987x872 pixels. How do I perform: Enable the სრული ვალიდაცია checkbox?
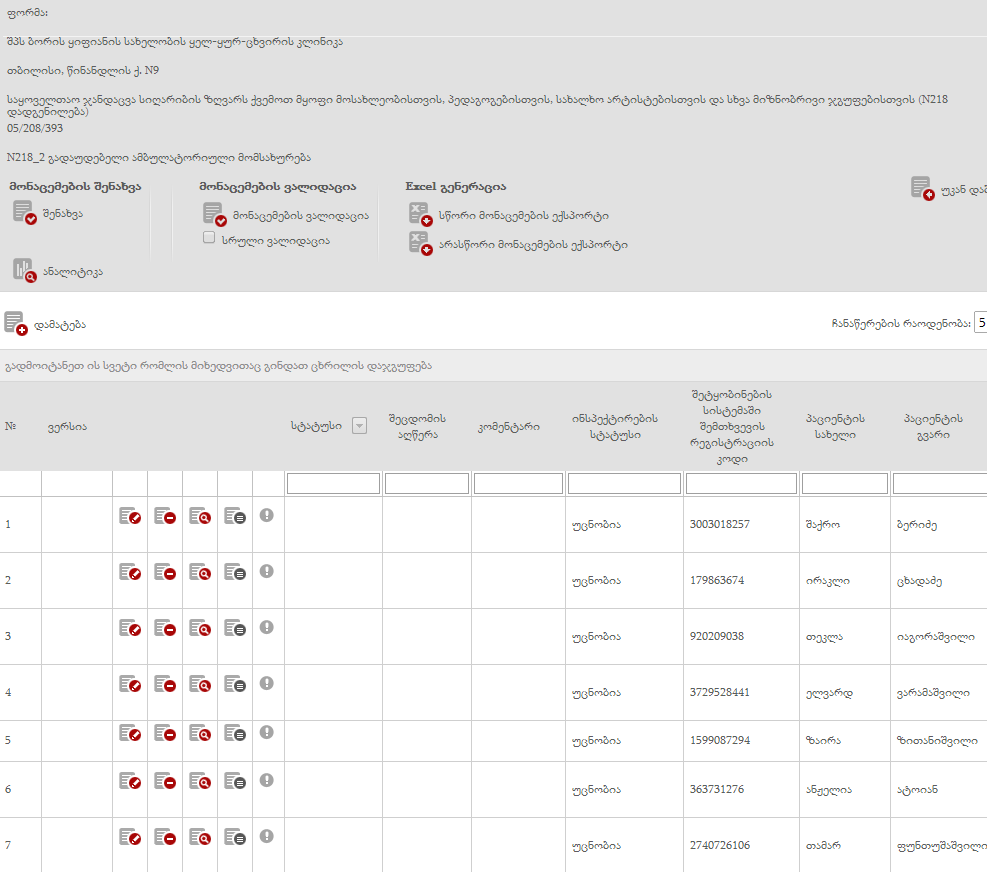tap(209, 238)
